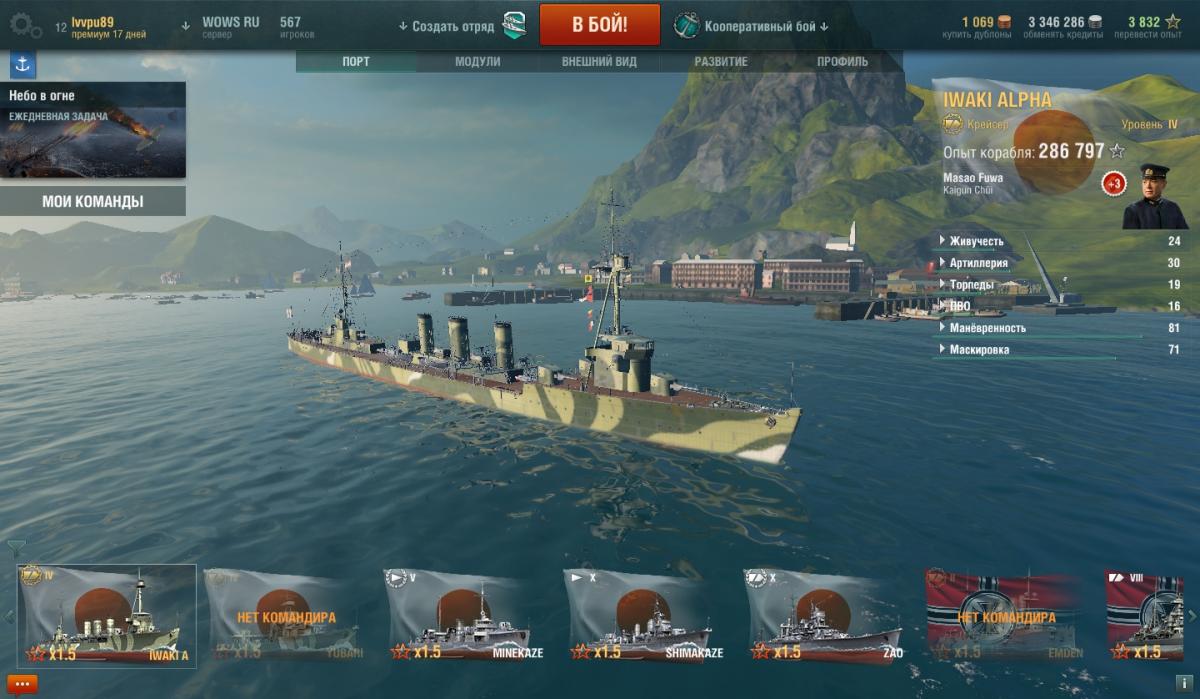Expand the Артиллерия parameter section
The width and height of the screenshot is (1200, 699).
(1060, 263)
